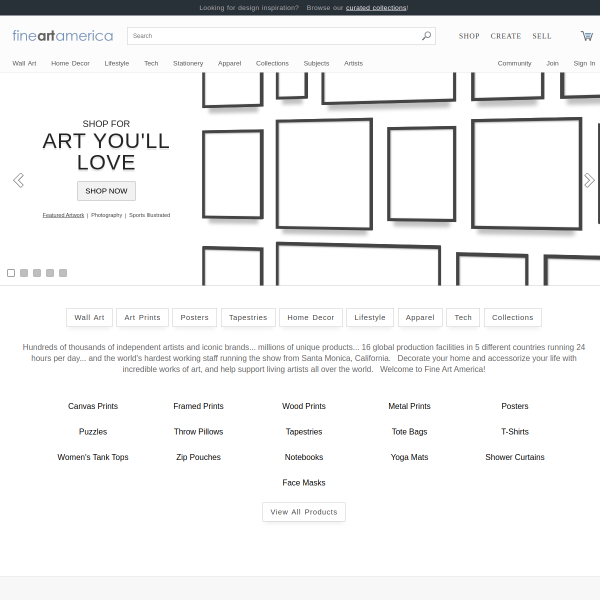Click the SHOP NOW button

106,191
